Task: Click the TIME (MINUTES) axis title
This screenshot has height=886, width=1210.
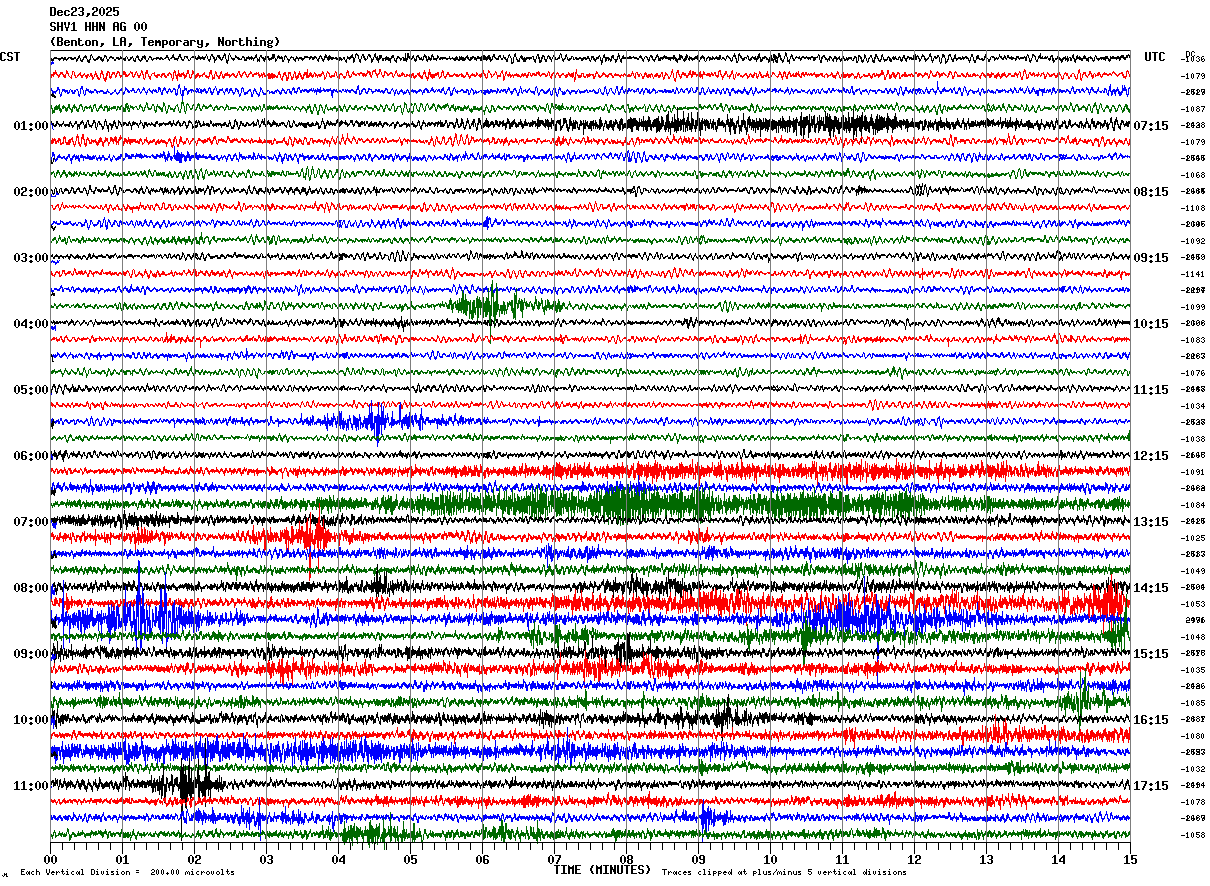Action: (602, 870)
